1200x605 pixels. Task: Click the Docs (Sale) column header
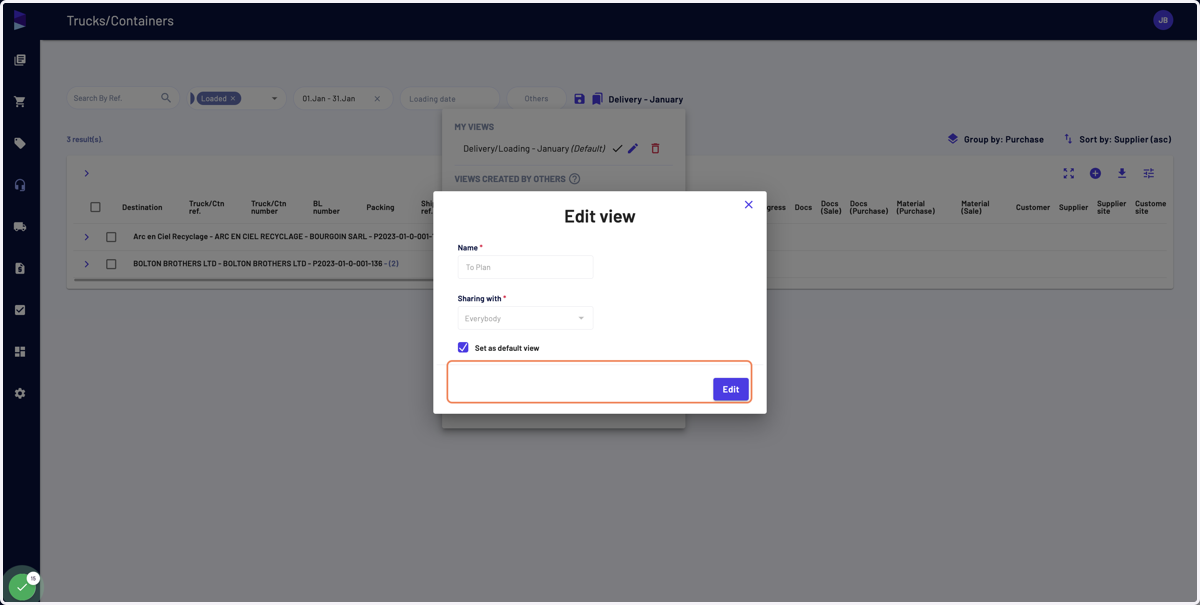(830, 207)
